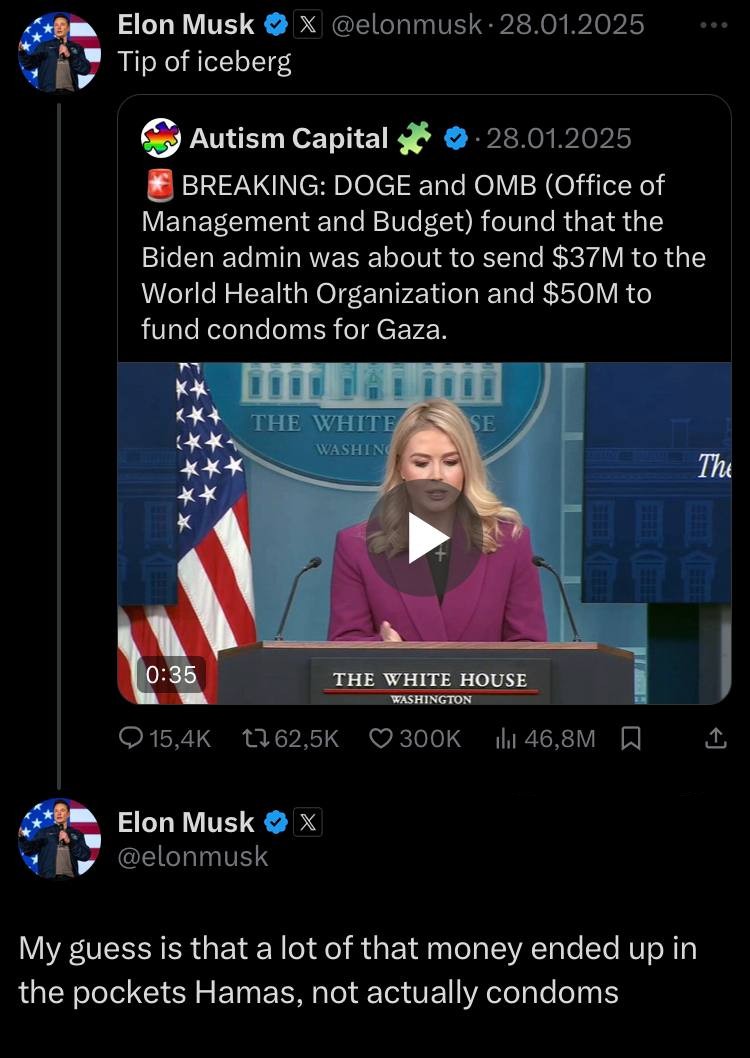Click Elon Musk's top profile avatar
The height and width of the screenshot is (1058, 750).
point(59,51)
